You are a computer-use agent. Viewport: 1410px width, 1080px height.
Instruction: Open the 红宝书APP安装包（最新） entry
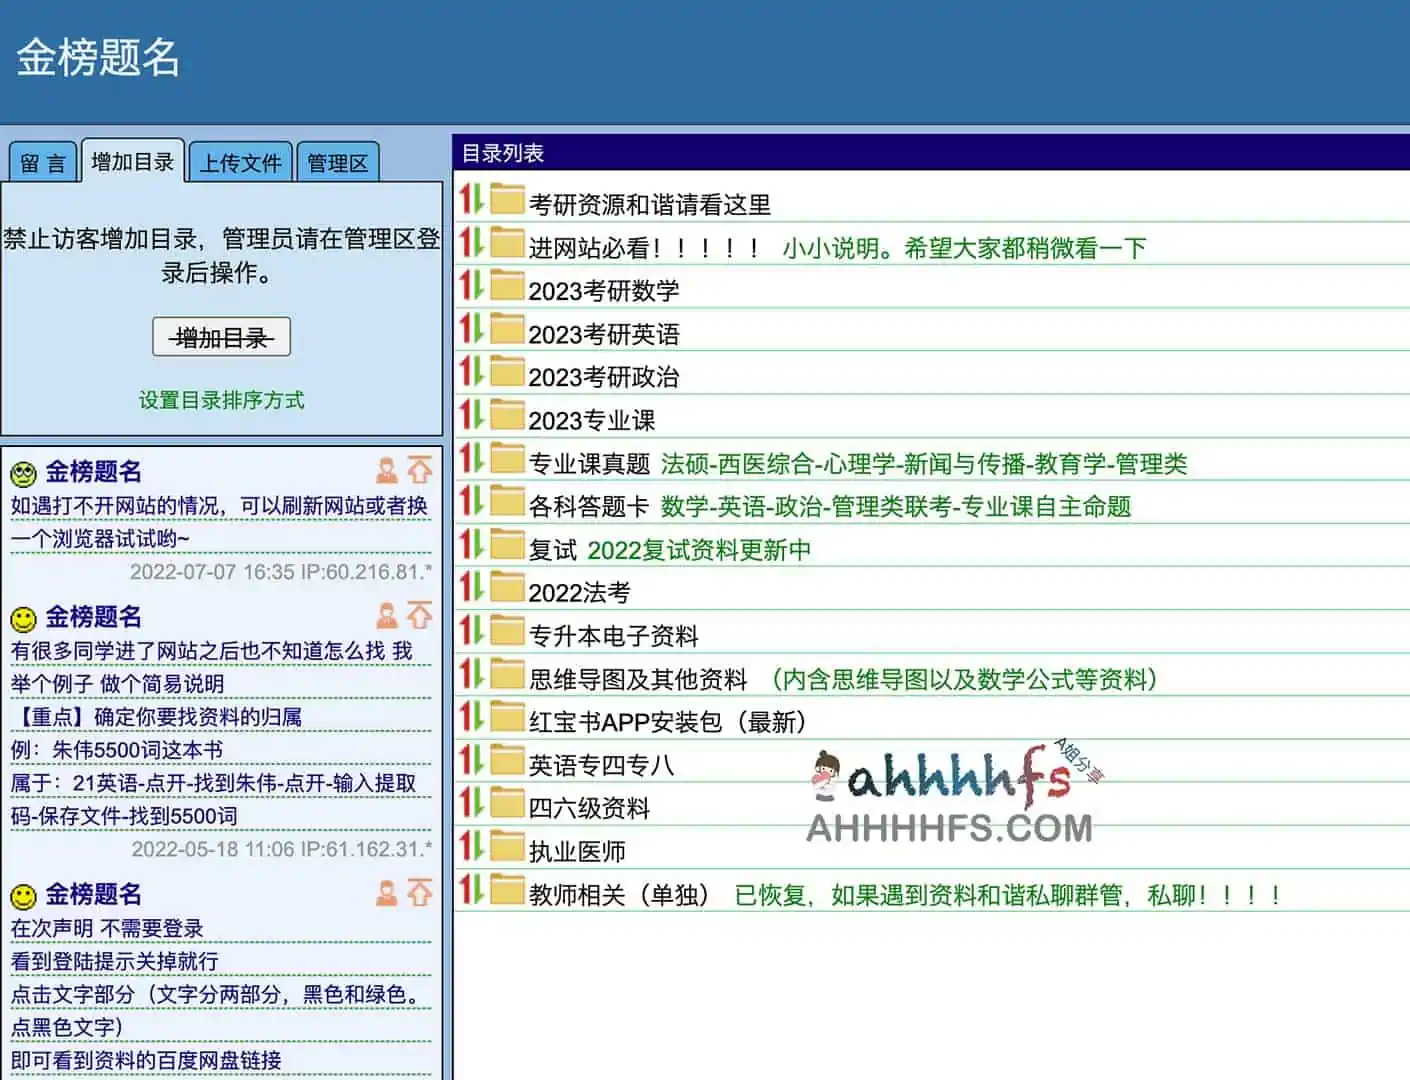(x=665, y=720)
